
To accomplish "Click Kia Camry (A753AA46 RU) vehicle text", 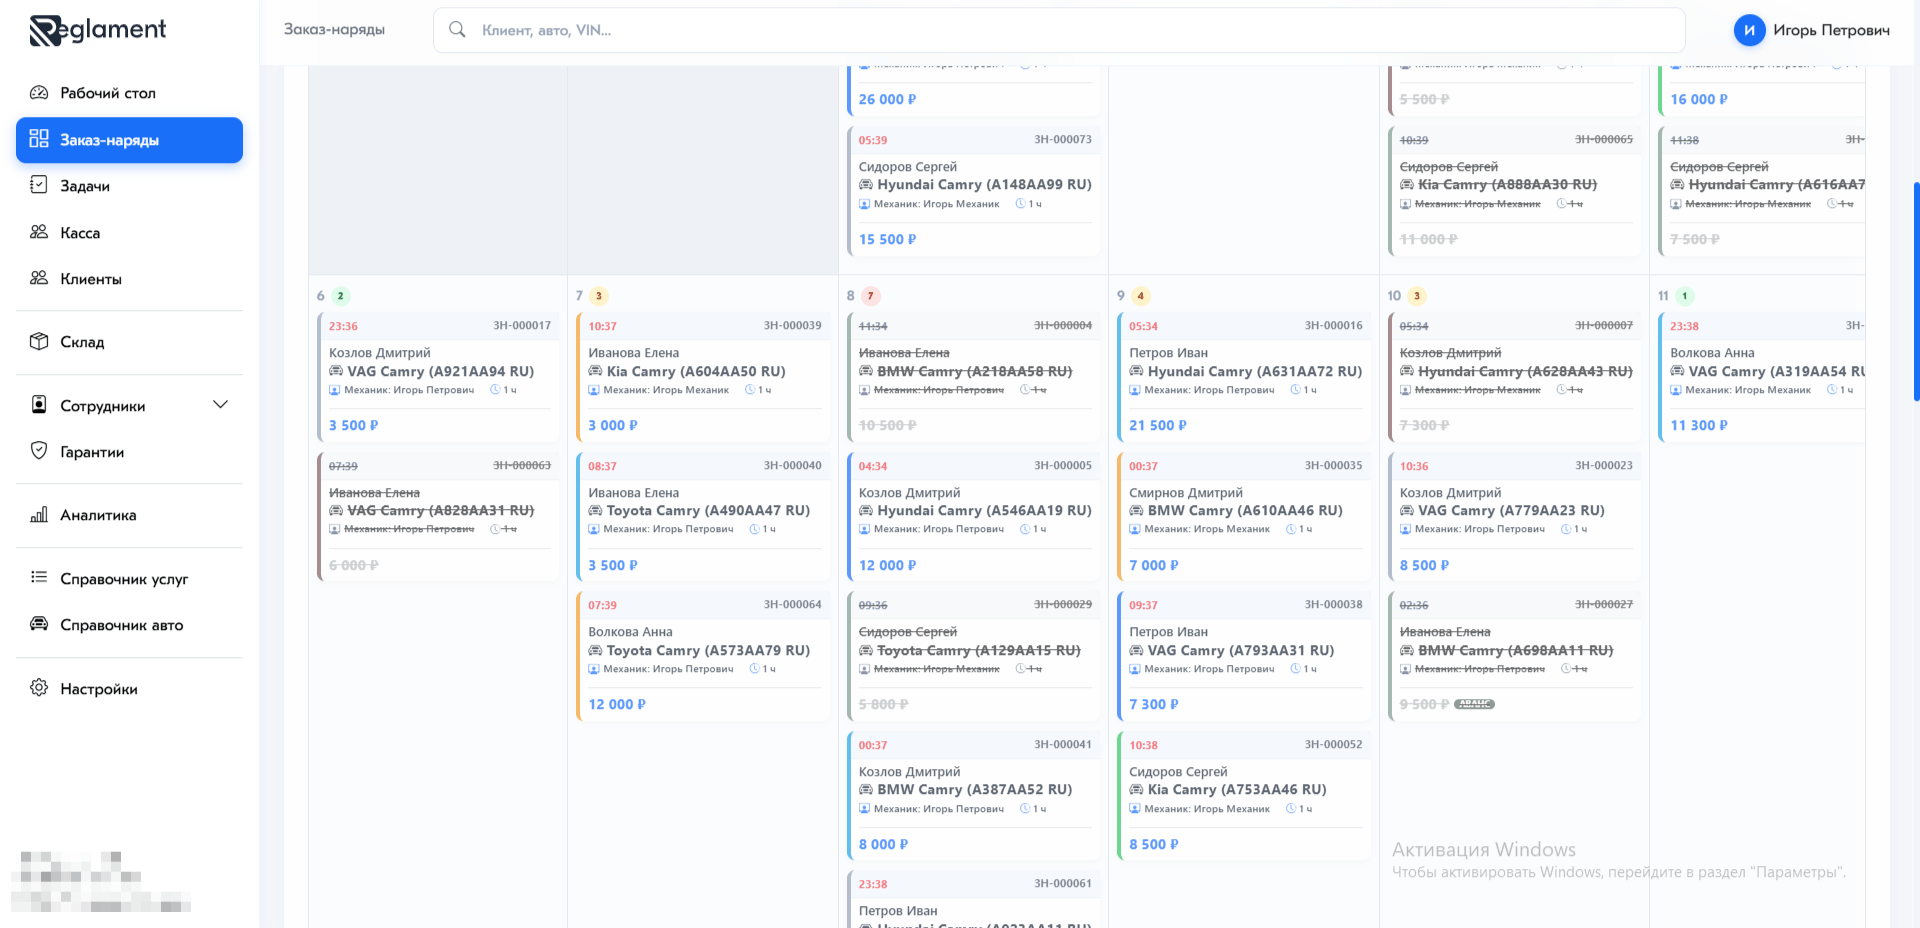I will point(1237,790).
